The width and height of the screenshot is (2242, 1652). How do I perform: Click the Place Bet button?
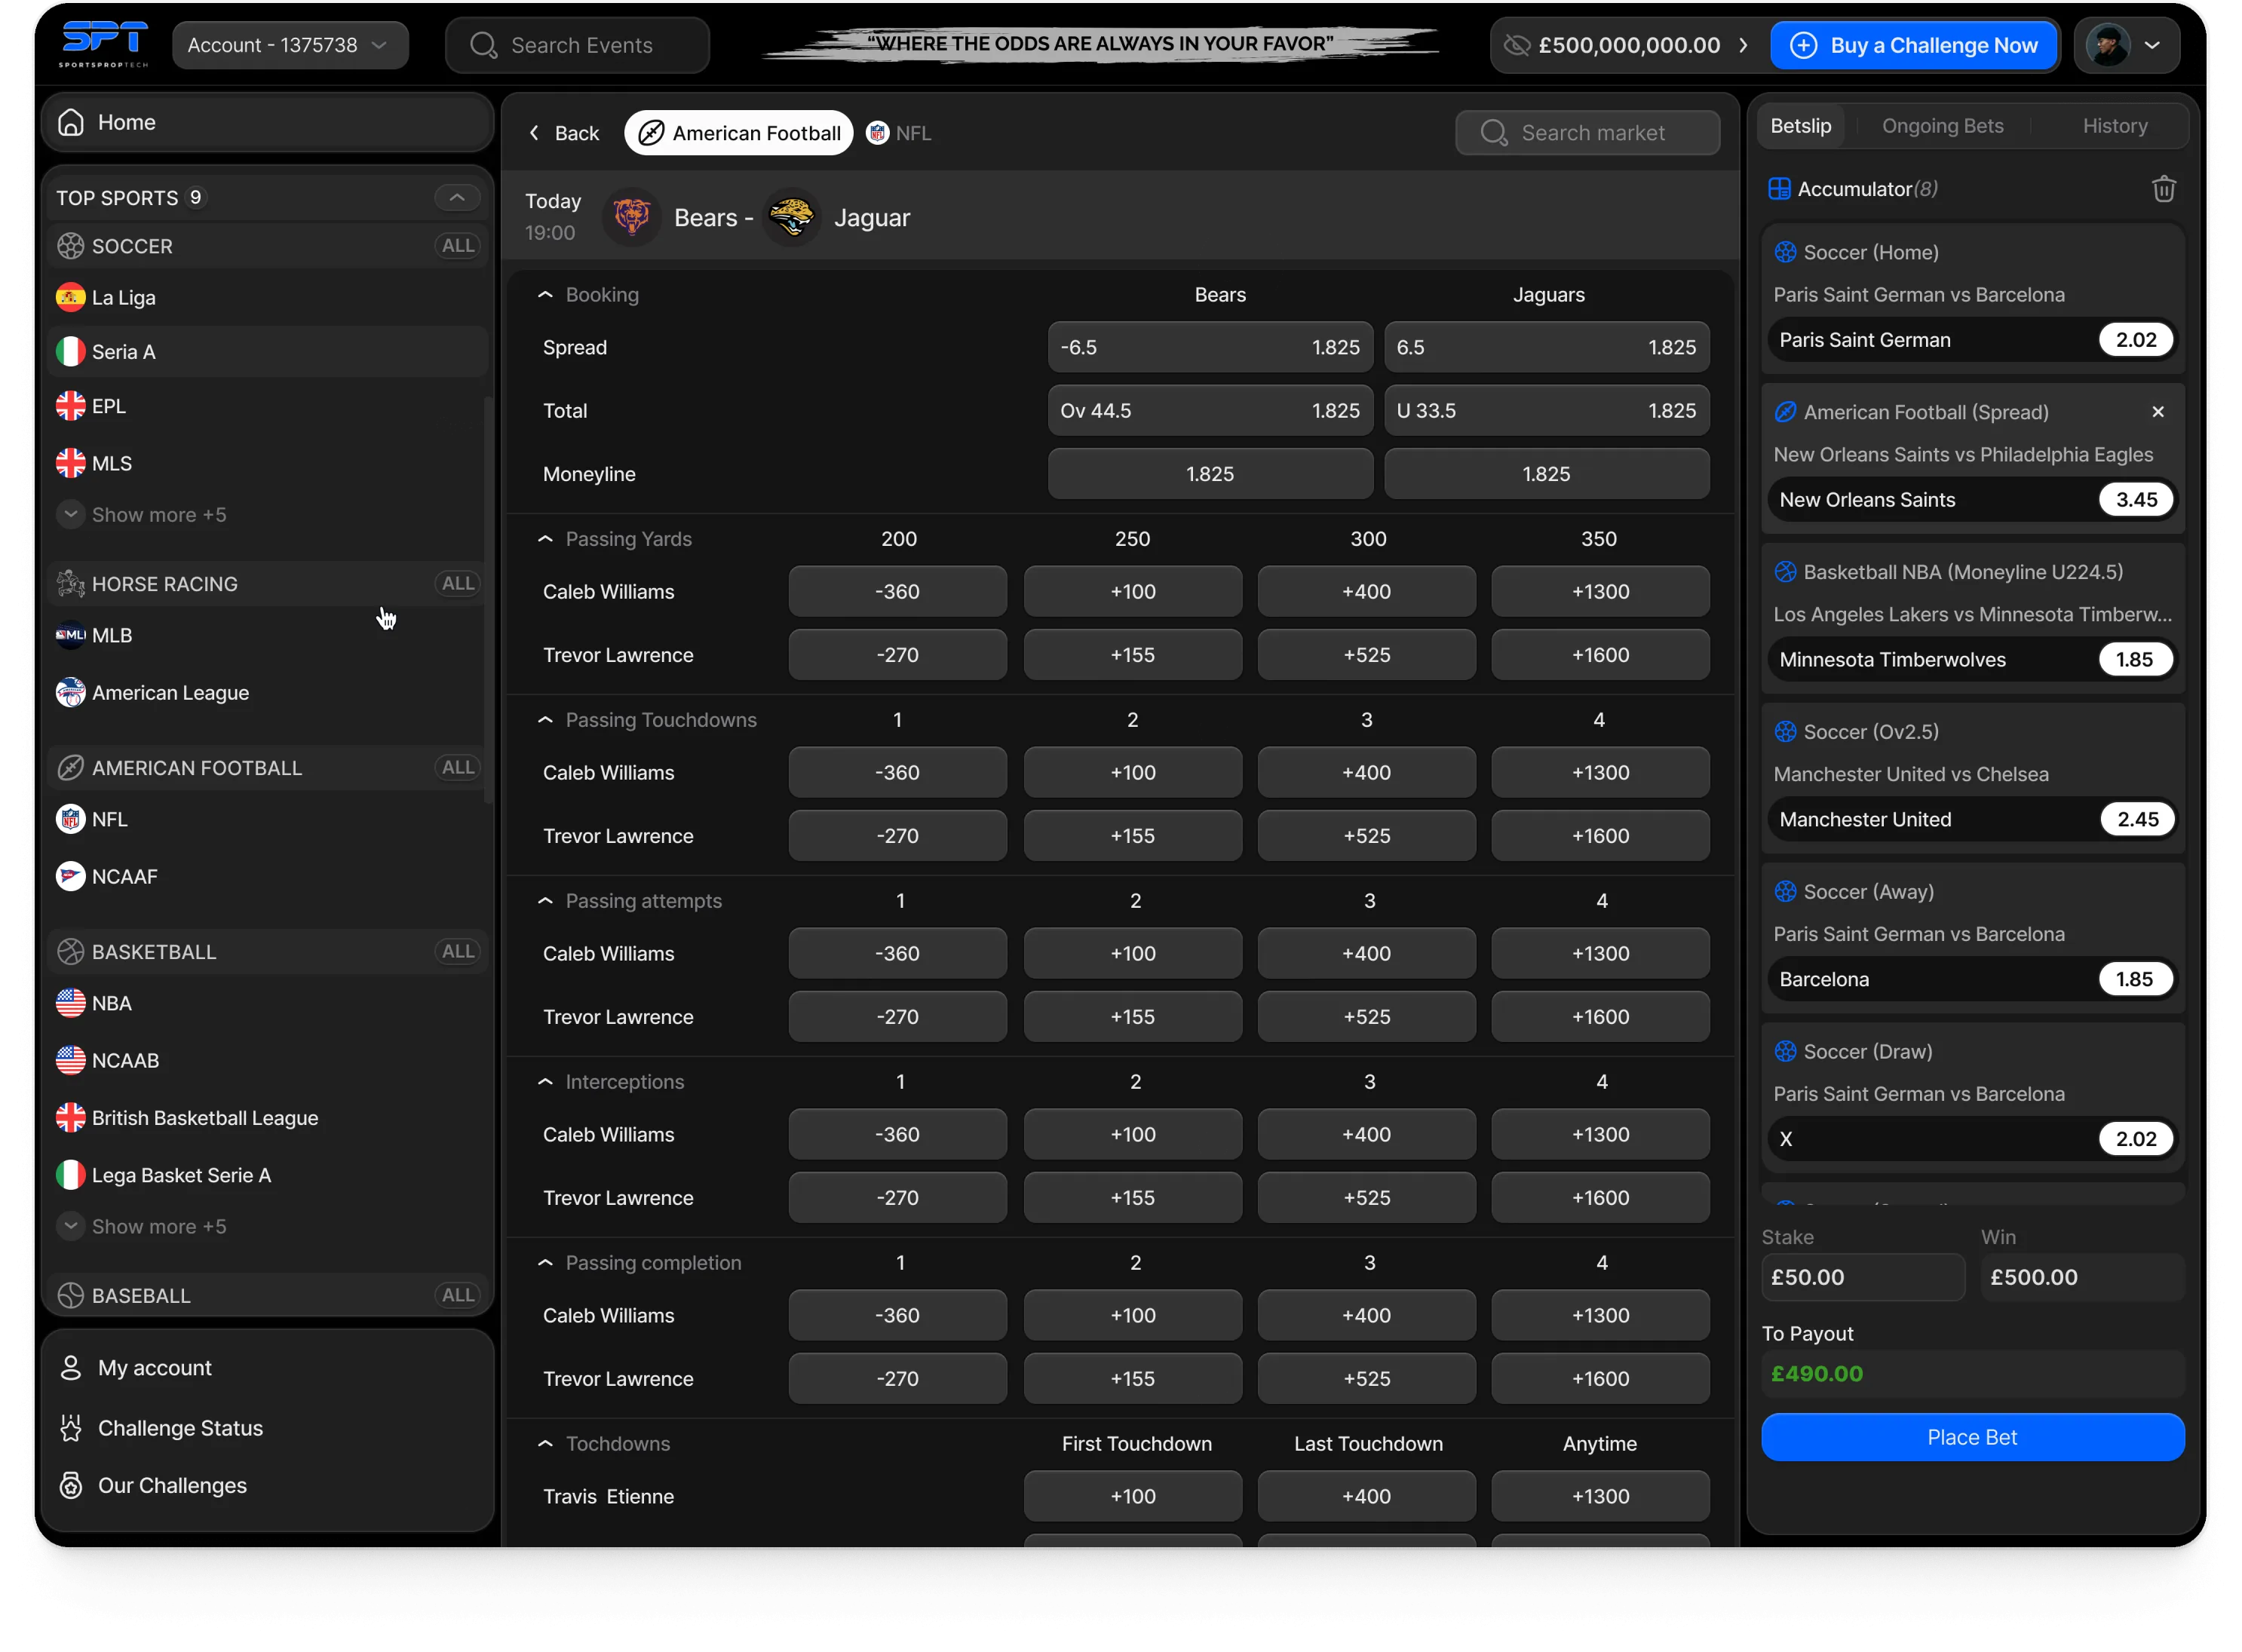point(1972,1437)
